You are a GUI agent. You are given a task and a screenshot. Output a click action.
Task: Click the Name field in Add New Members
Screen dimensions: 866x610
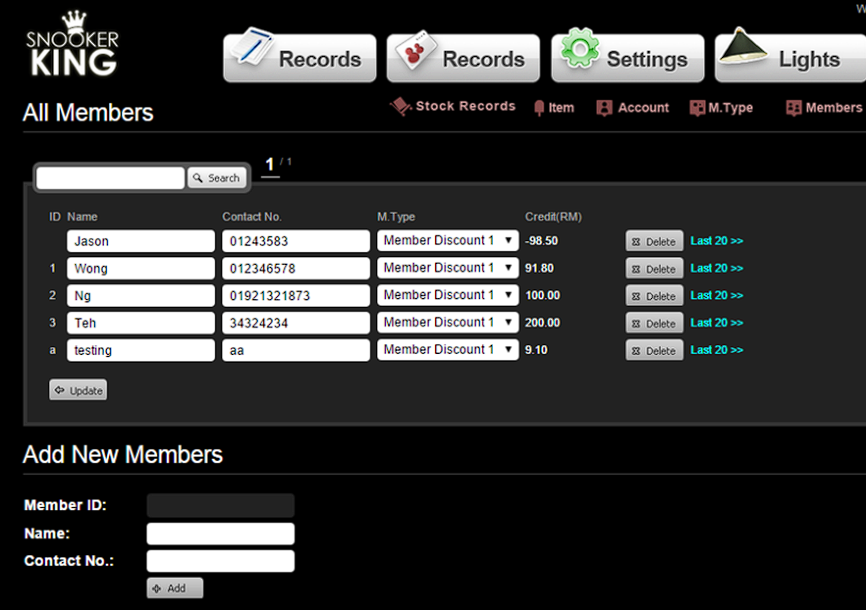220,534
